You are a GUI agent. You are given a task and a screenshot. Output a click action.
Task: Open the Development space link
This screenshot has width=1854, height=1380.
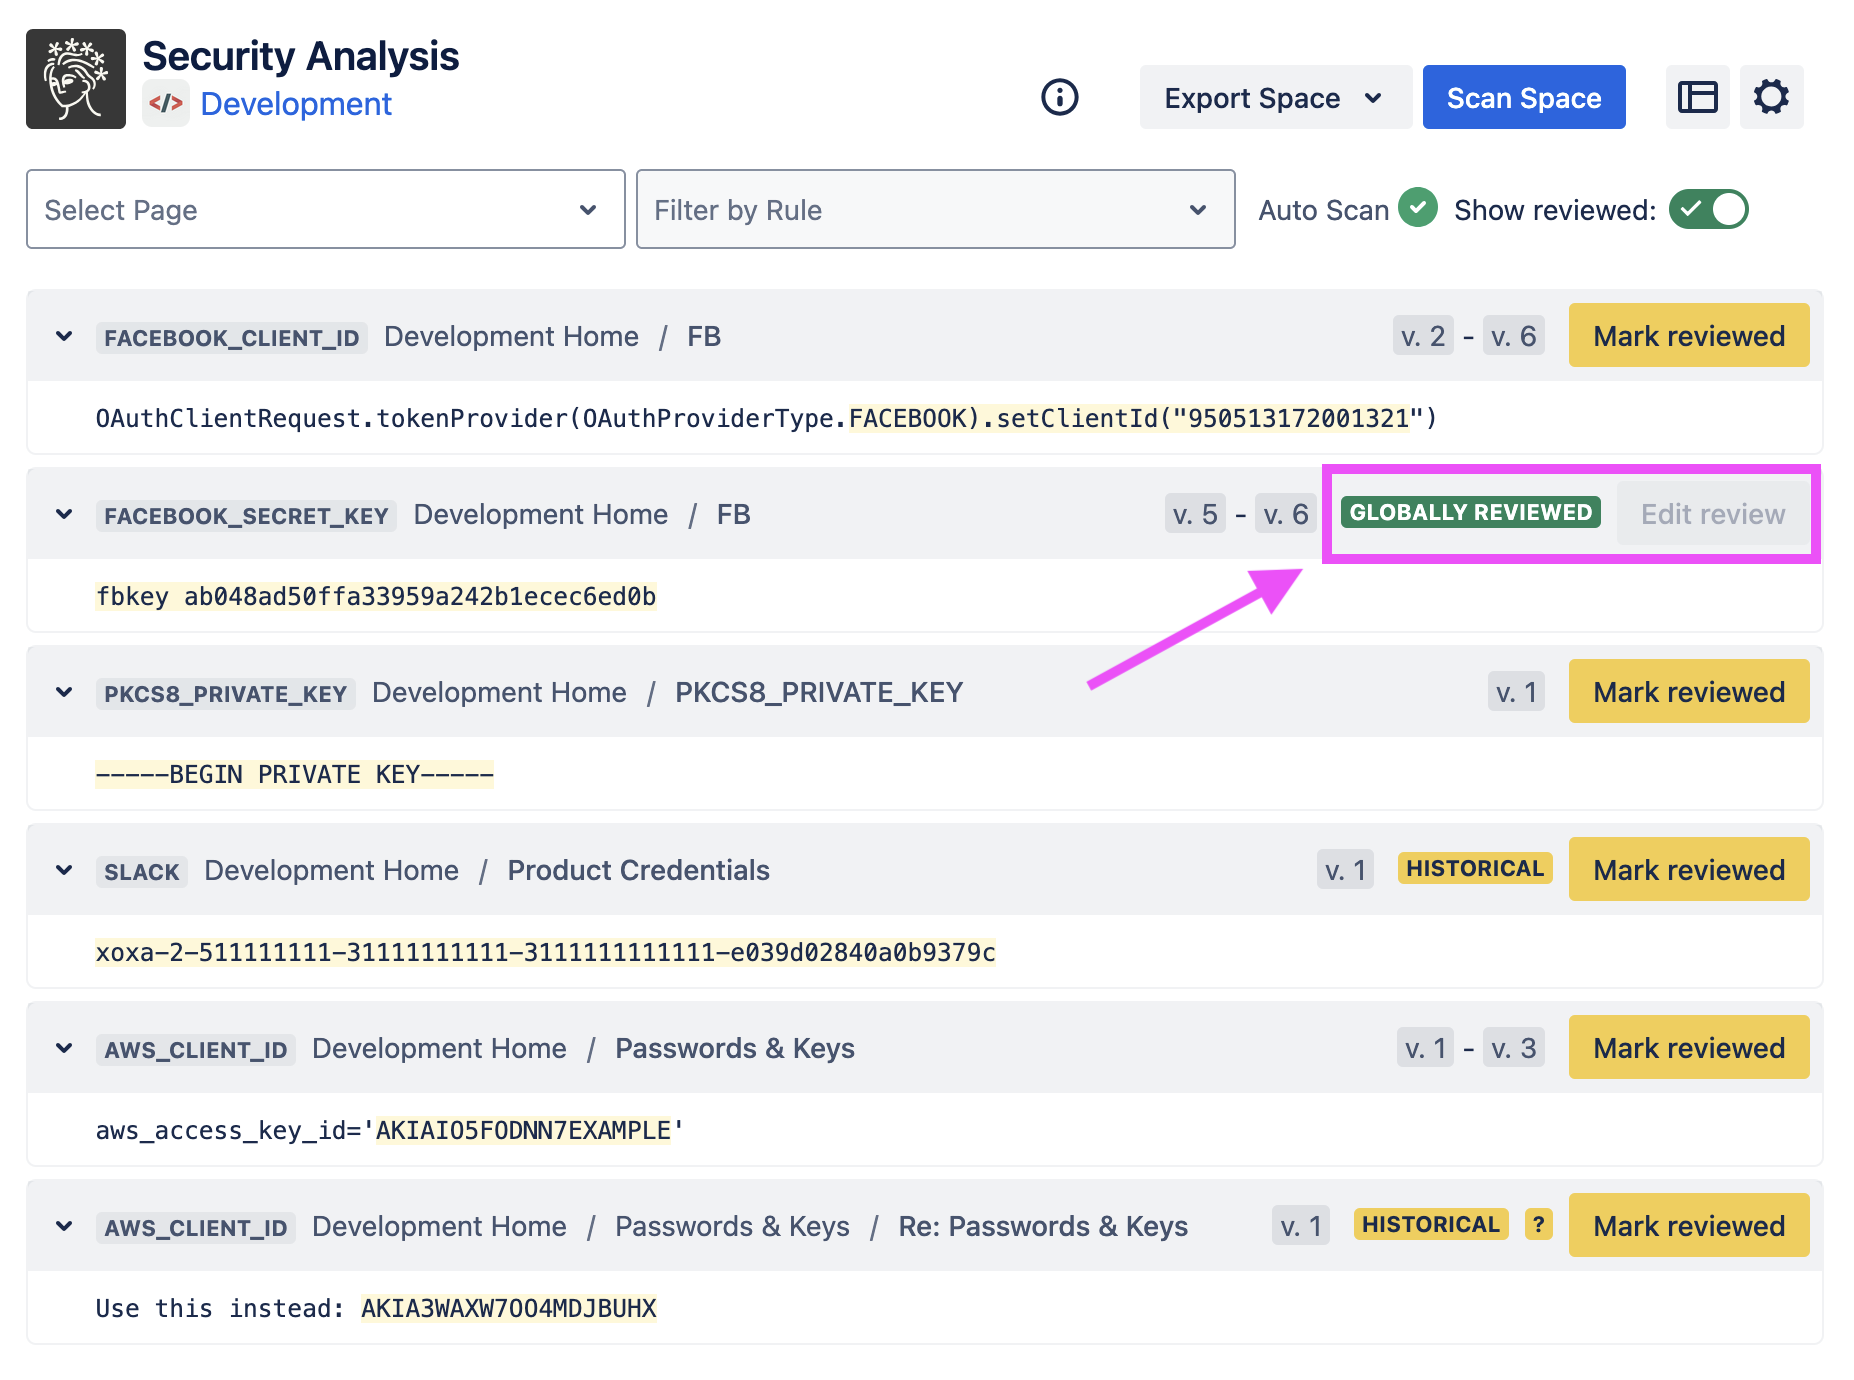pyautogui.click(x=296, y=104)
